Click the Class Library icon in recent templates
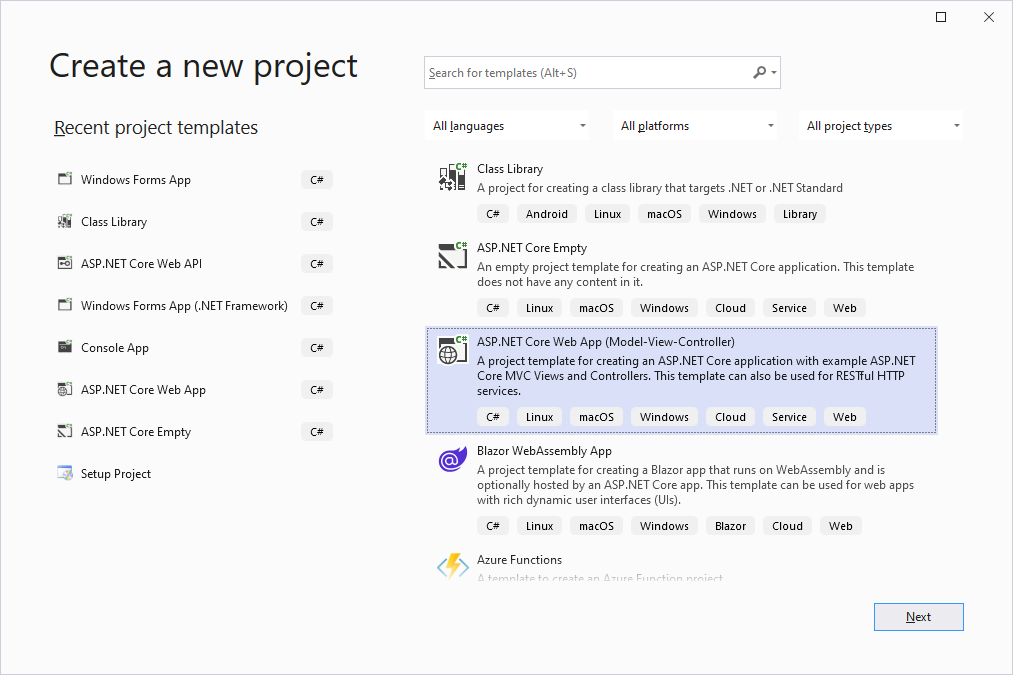Viewport: 1013px width, 675px height. pyautogui.click(x=65, y=221)
